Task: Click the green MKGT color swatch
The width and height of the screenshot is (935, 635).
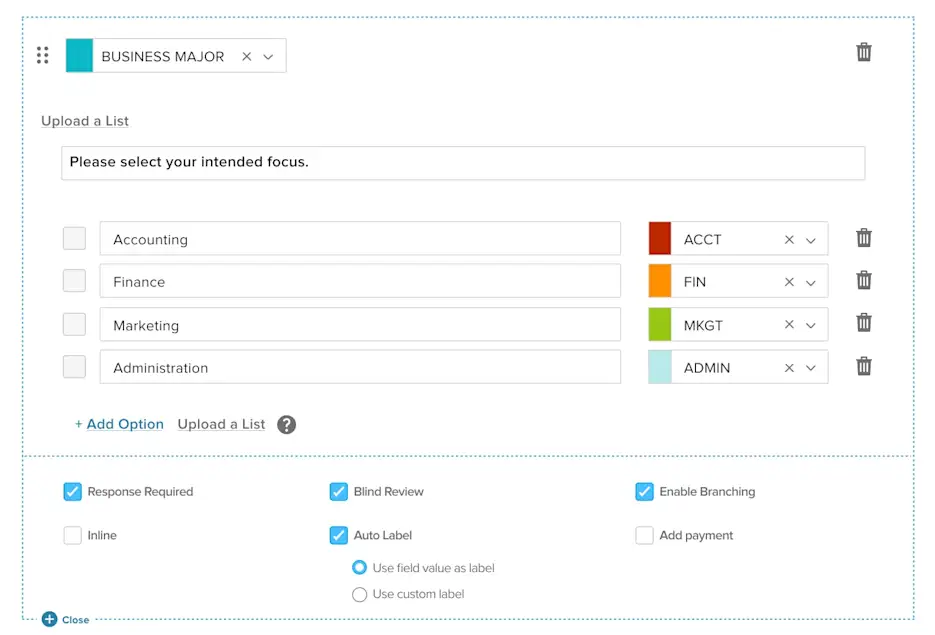Action: coord(660,324)
